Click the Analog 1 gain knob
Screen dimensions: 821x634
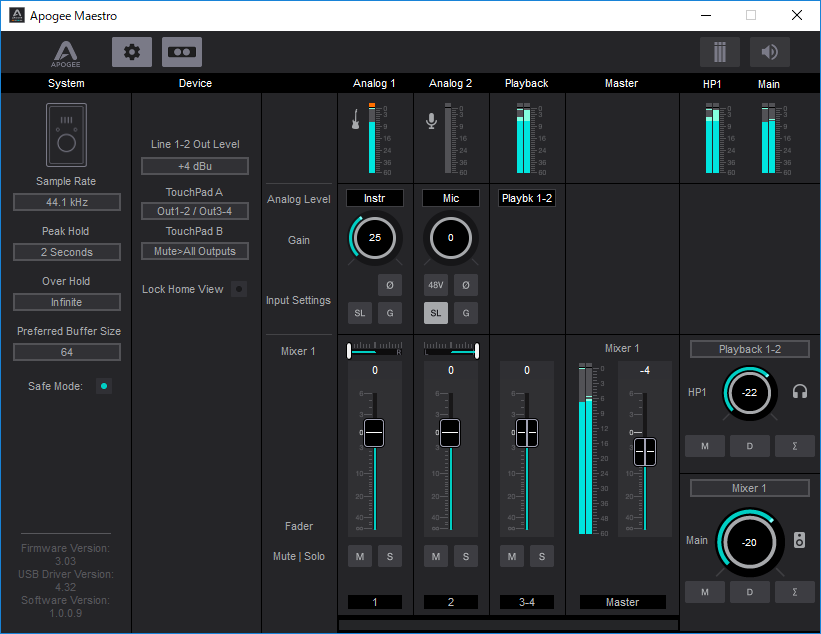375,238
